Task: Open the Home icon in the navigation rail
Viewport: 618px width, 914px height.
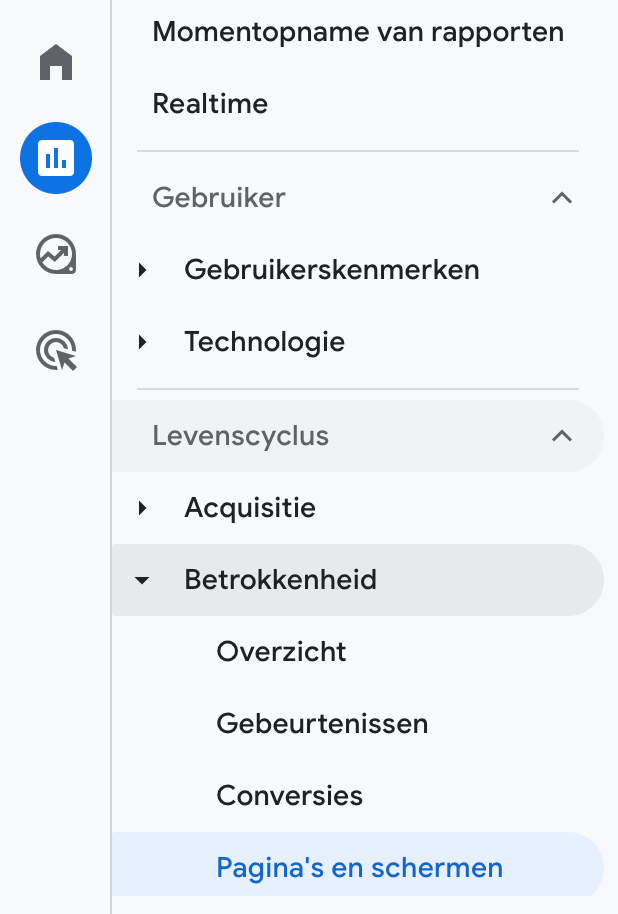Action: click(55, 62)
